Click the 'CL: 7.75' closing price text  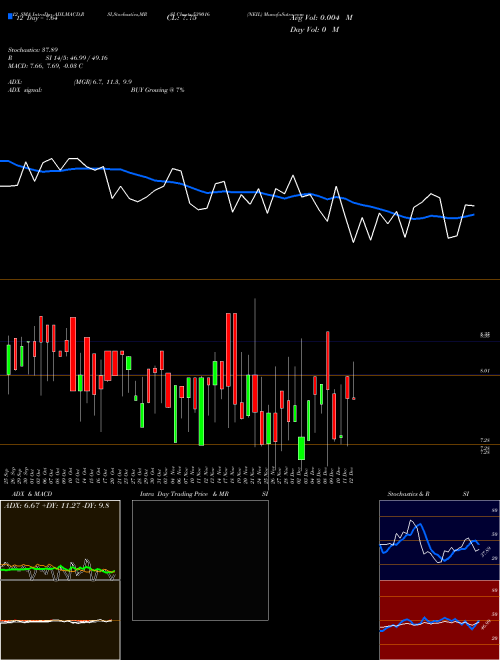tap(182, 18)
